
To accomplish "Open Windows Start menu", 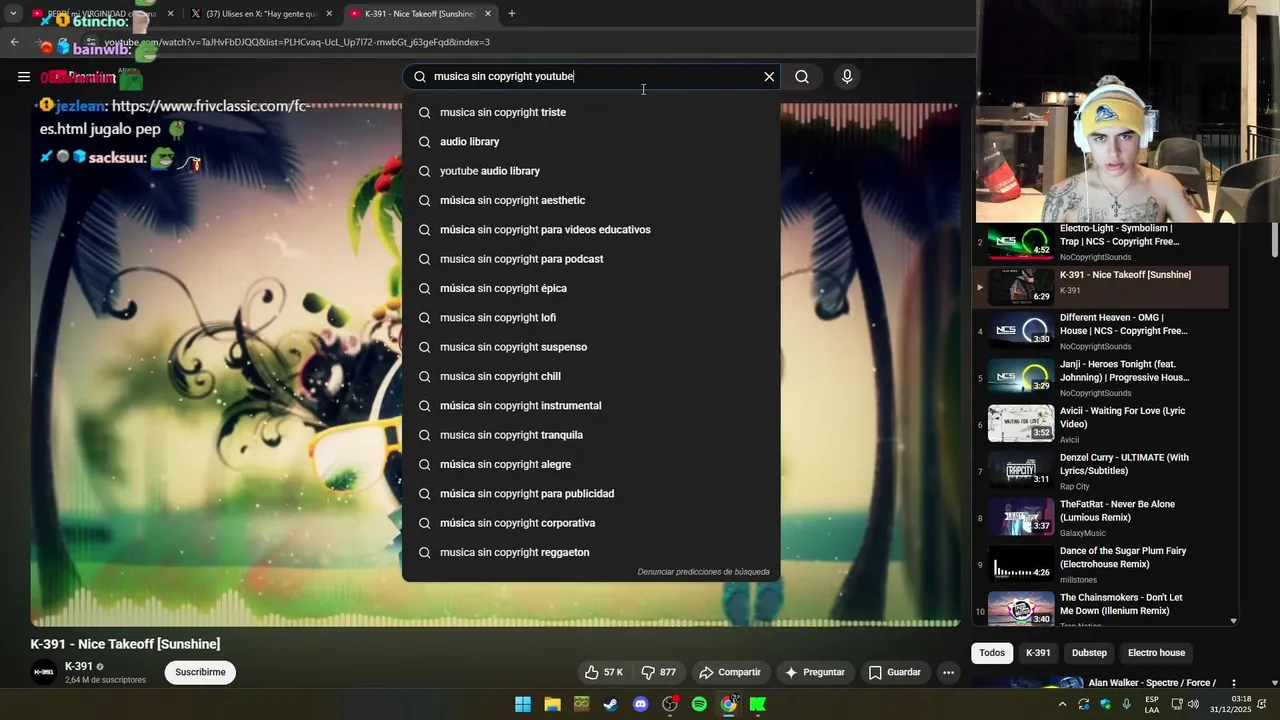I will tap(523, 704).
